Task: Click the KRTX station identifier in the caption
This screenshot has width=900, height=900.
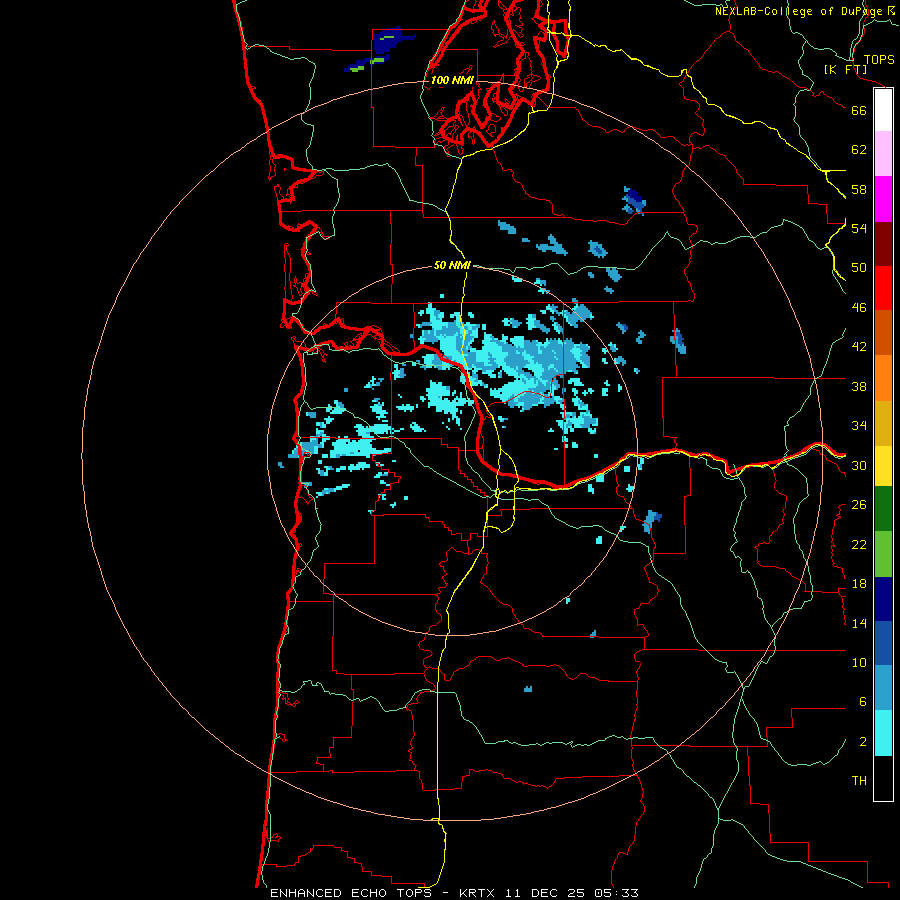Action: 479,893
